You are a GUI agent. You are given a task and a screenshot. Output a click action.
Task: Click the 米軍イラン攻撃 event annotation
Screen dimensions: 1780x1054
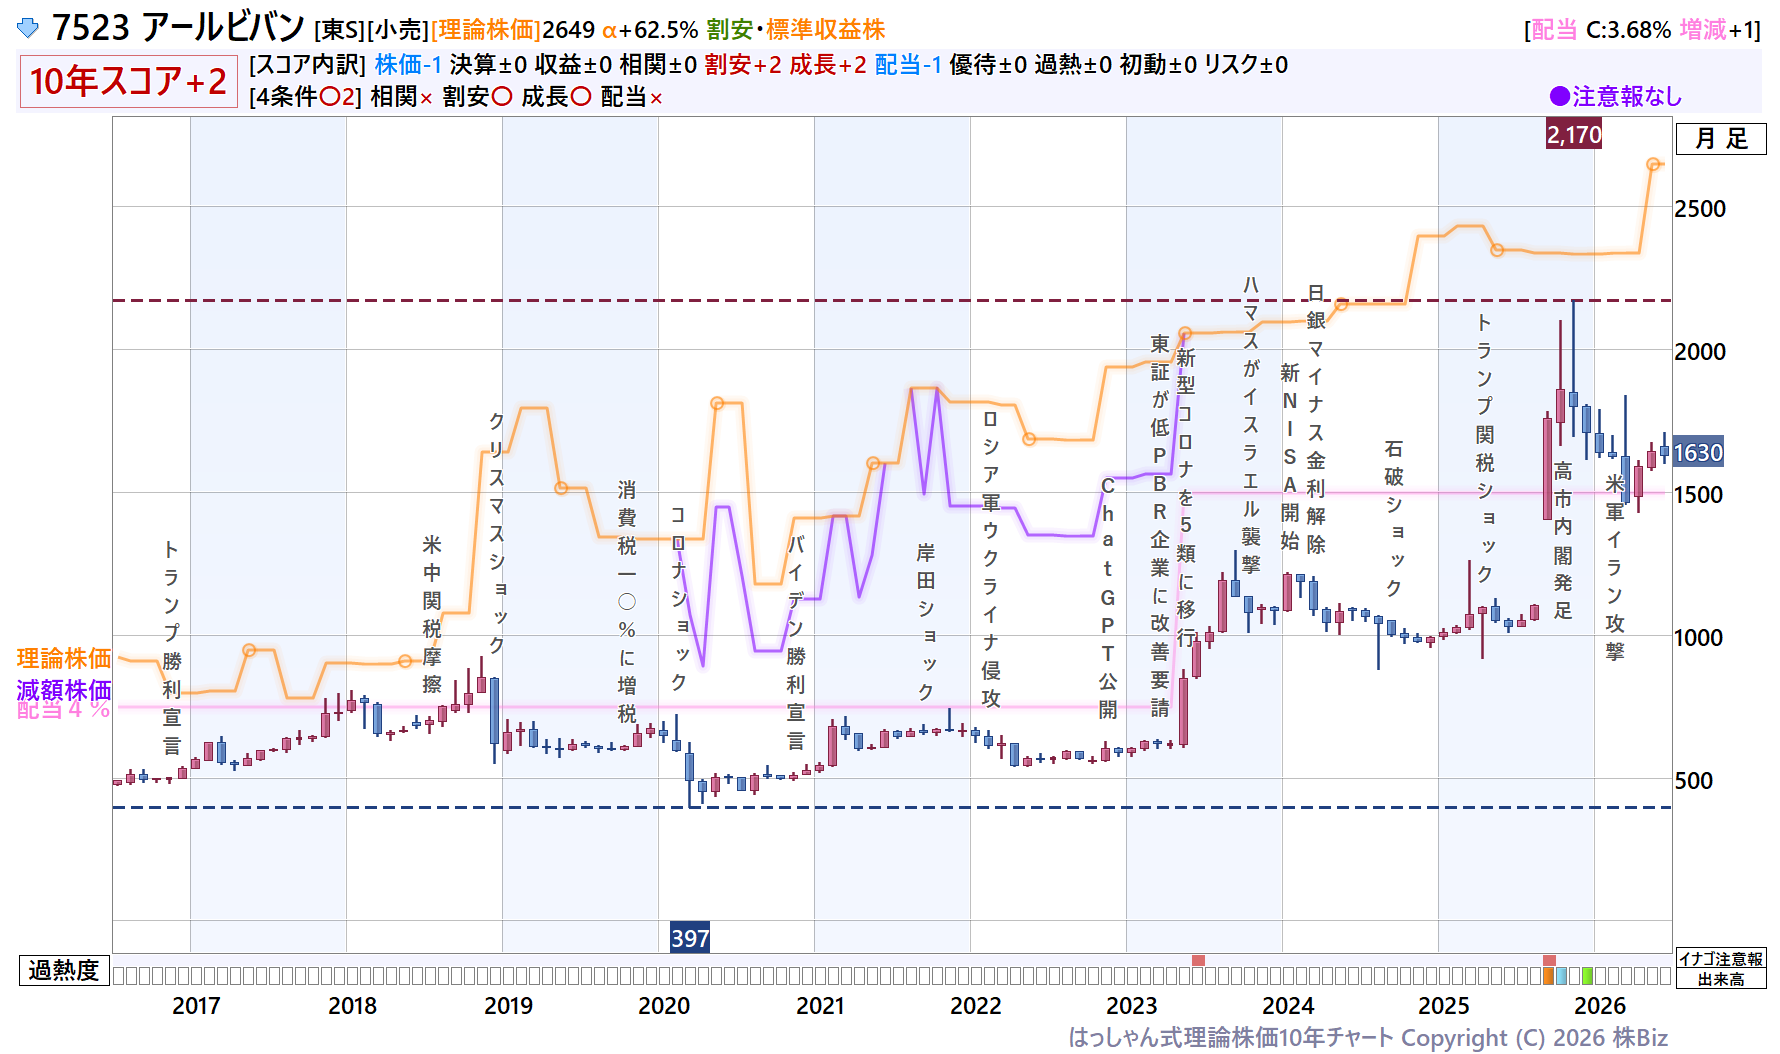tap(1615, 567)
